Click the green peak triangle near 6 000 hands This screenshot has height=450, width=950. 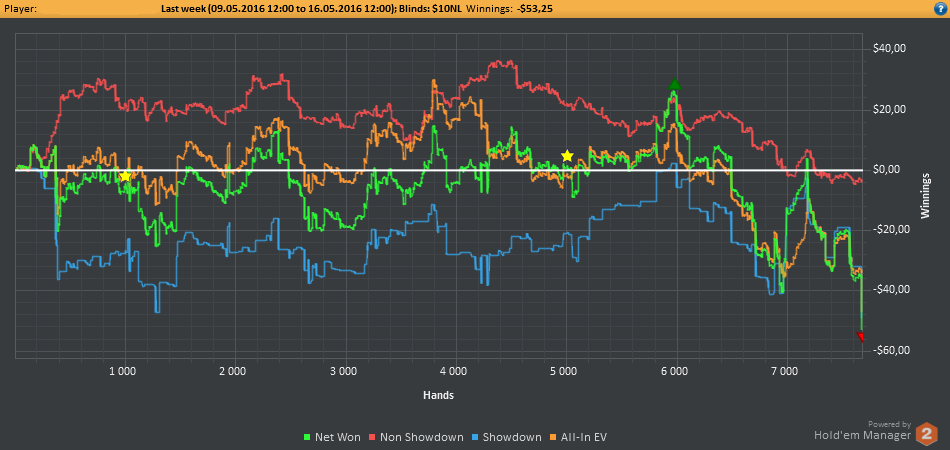click(674, 85)
